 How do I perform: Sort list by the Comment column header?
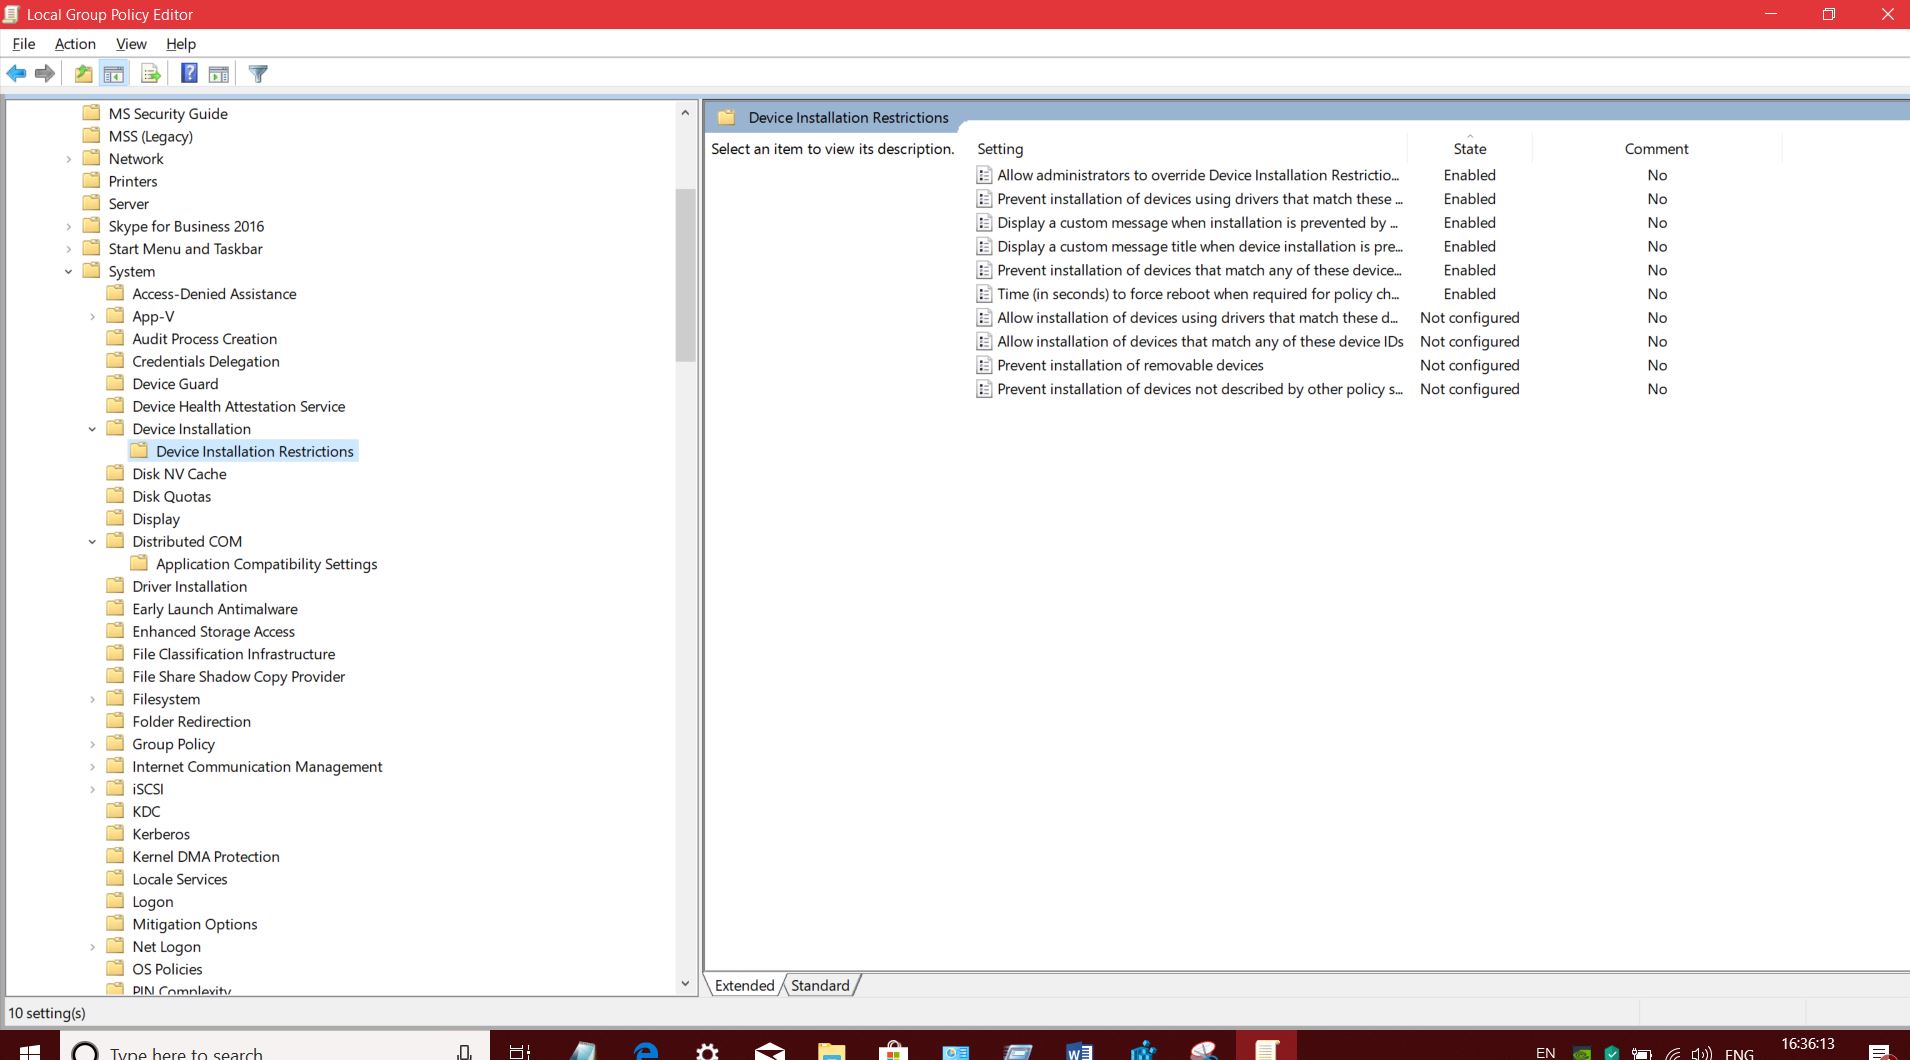[x=1656, y=148]
